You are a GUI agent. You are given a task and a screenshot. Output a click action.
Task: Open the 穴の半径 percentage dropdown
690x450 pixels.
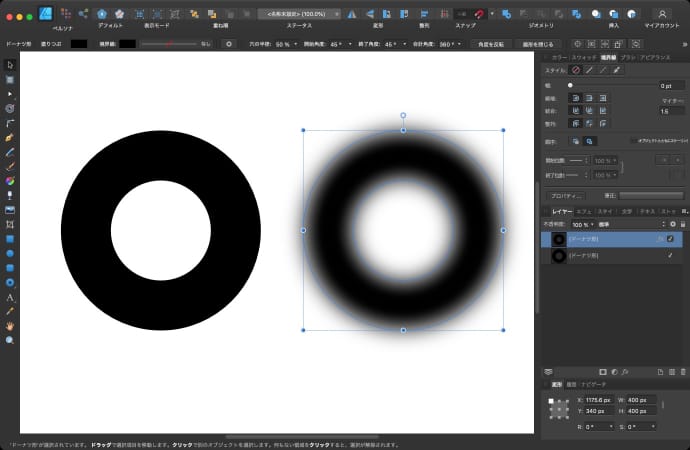point(297,44)
